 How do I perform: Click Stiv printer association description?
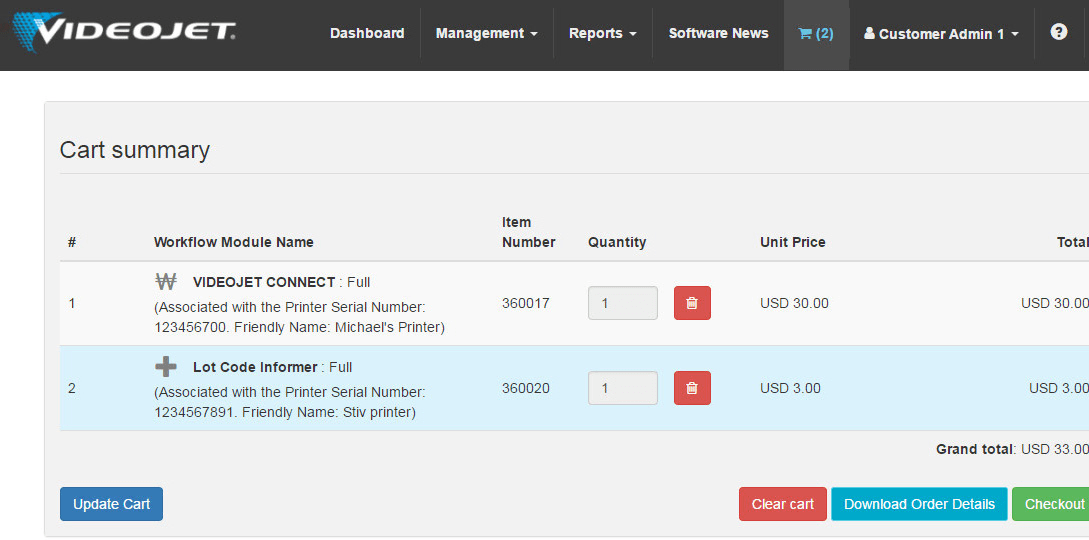click(290, 403)
